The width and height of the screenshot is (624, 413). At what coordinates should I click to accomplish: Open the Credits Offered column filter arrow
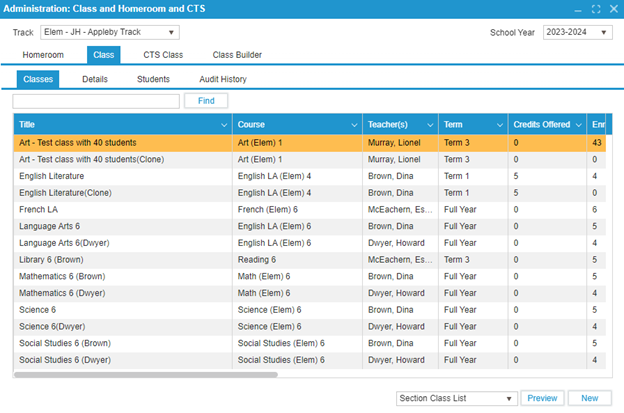pos(578,125)
